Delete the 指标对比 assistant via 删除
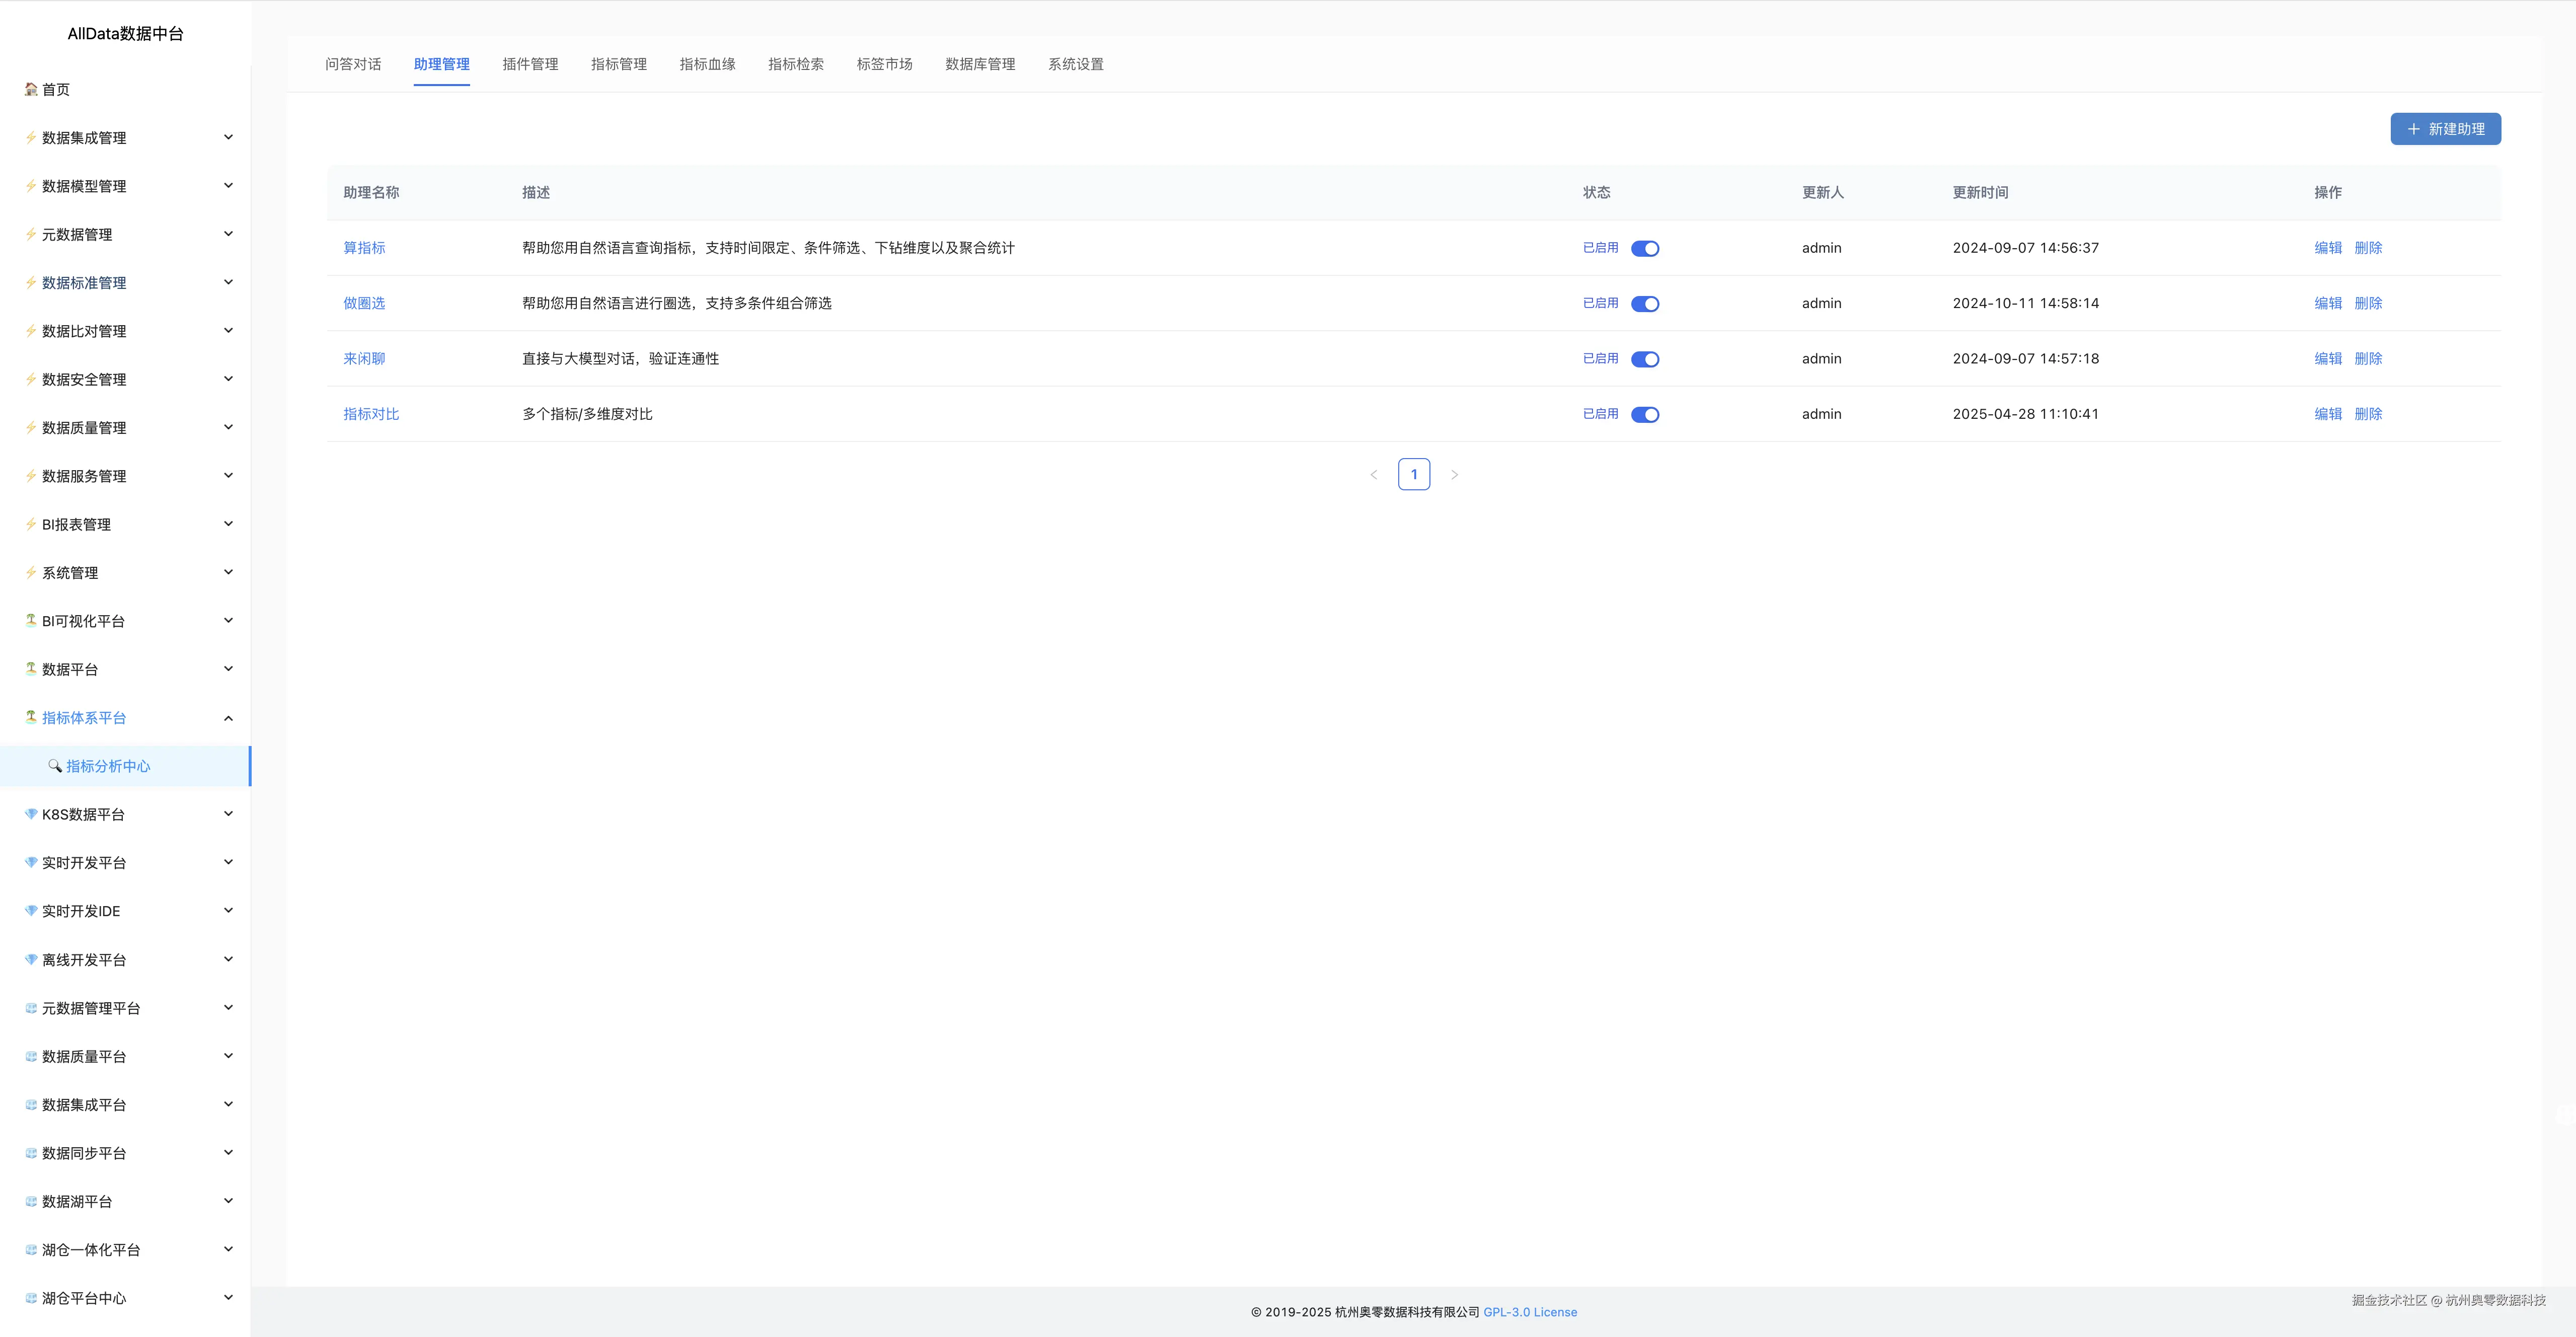 coord(2368,414)
